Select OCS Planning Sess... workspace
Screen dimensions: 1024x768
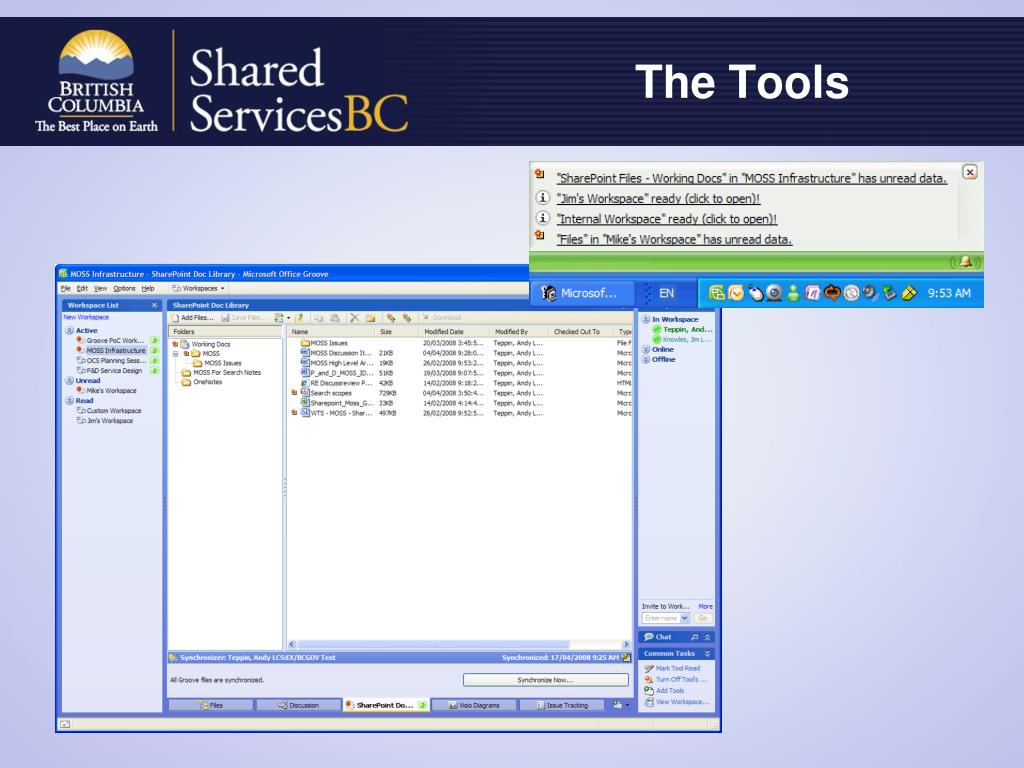pos(118,360)
